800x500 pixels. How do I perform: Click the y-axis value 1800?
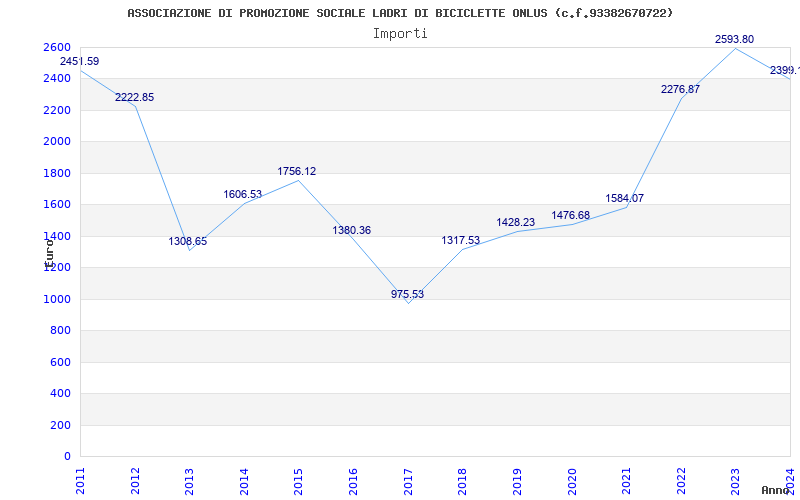[x=57, y=173]
